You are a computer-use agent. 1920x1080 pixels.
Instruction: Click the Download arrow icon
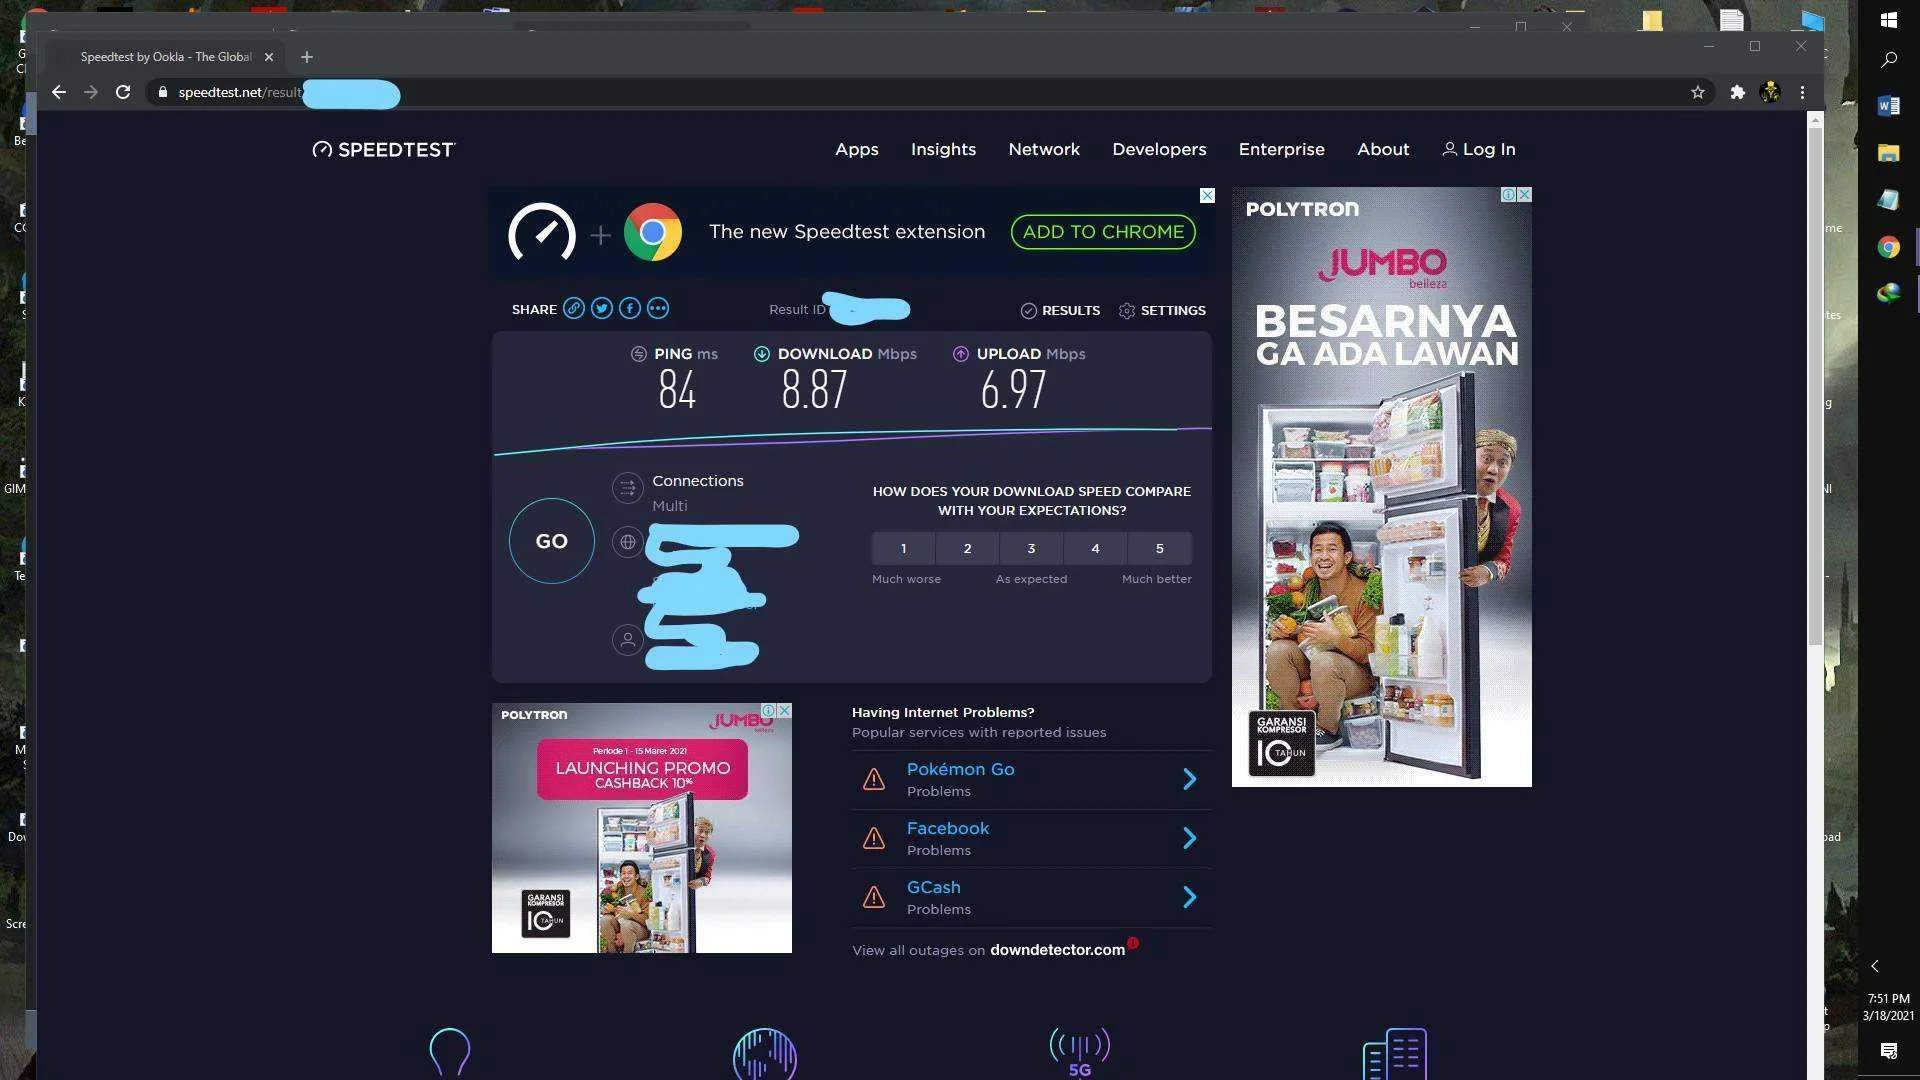coord(762,354)
